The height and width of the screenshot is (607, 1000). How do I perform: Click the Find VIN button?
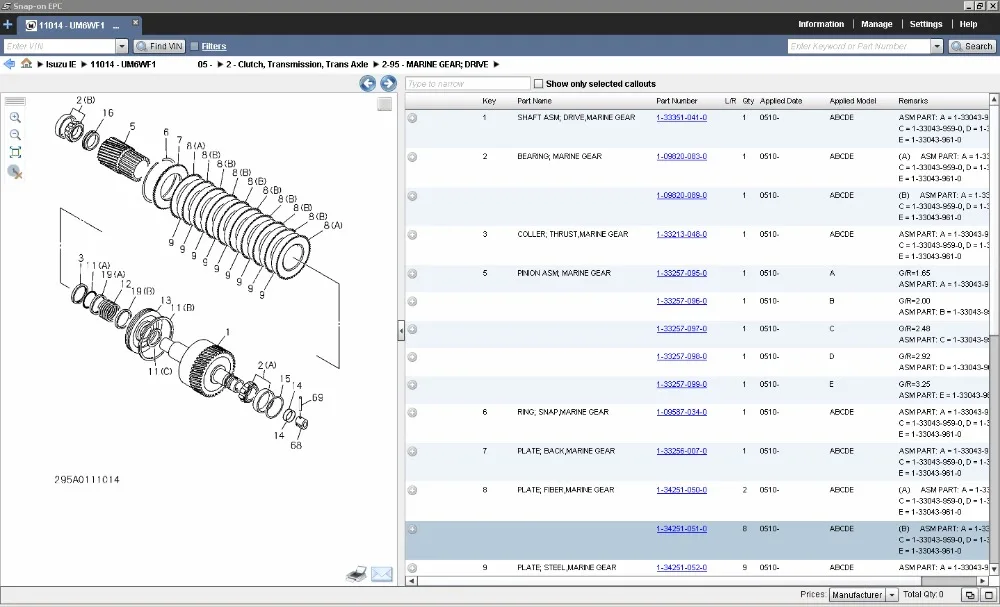(159, 46)
